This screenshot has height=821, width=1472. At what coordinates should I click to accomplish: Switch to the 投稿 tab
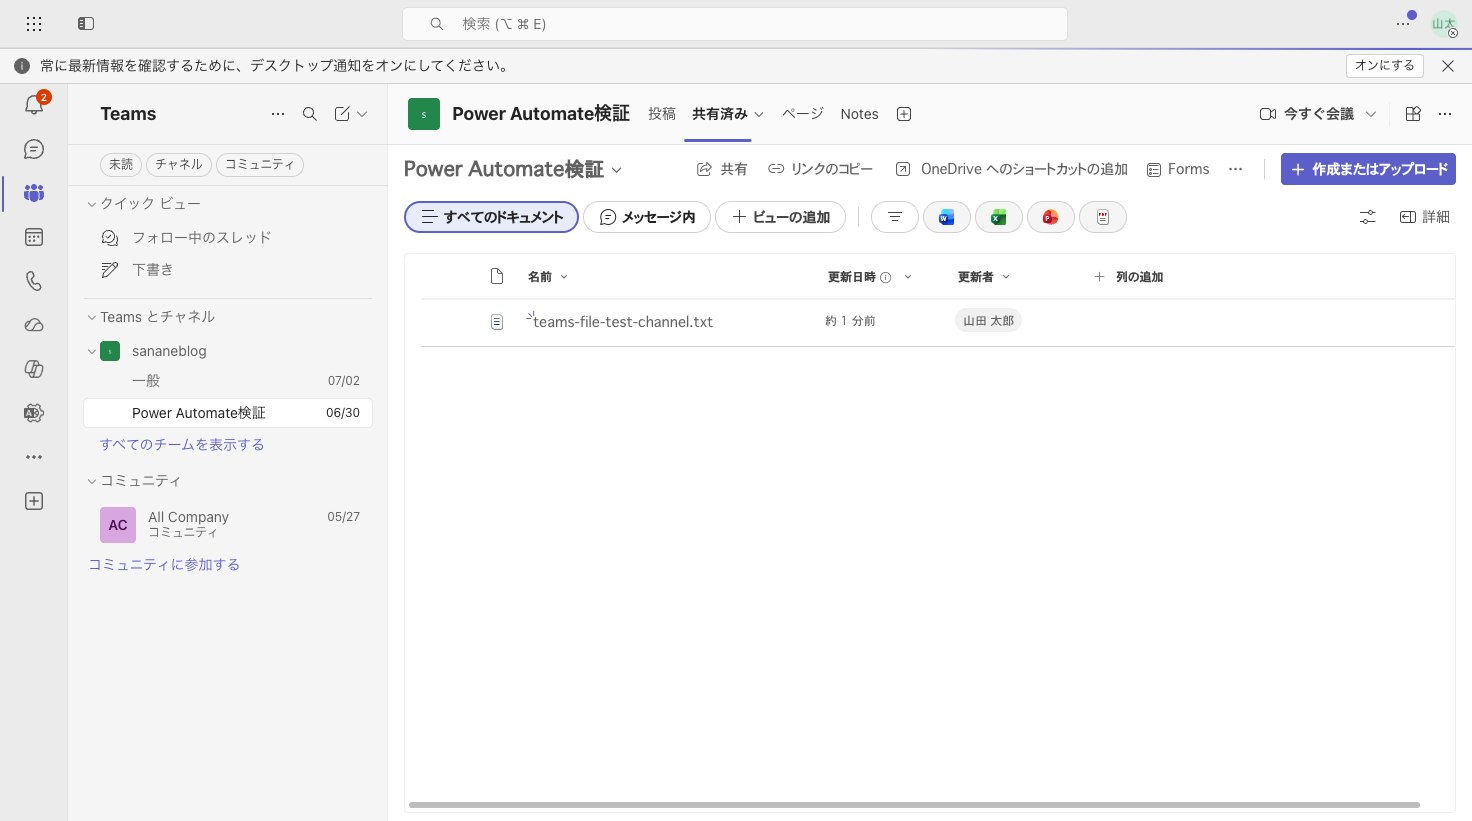662,114
